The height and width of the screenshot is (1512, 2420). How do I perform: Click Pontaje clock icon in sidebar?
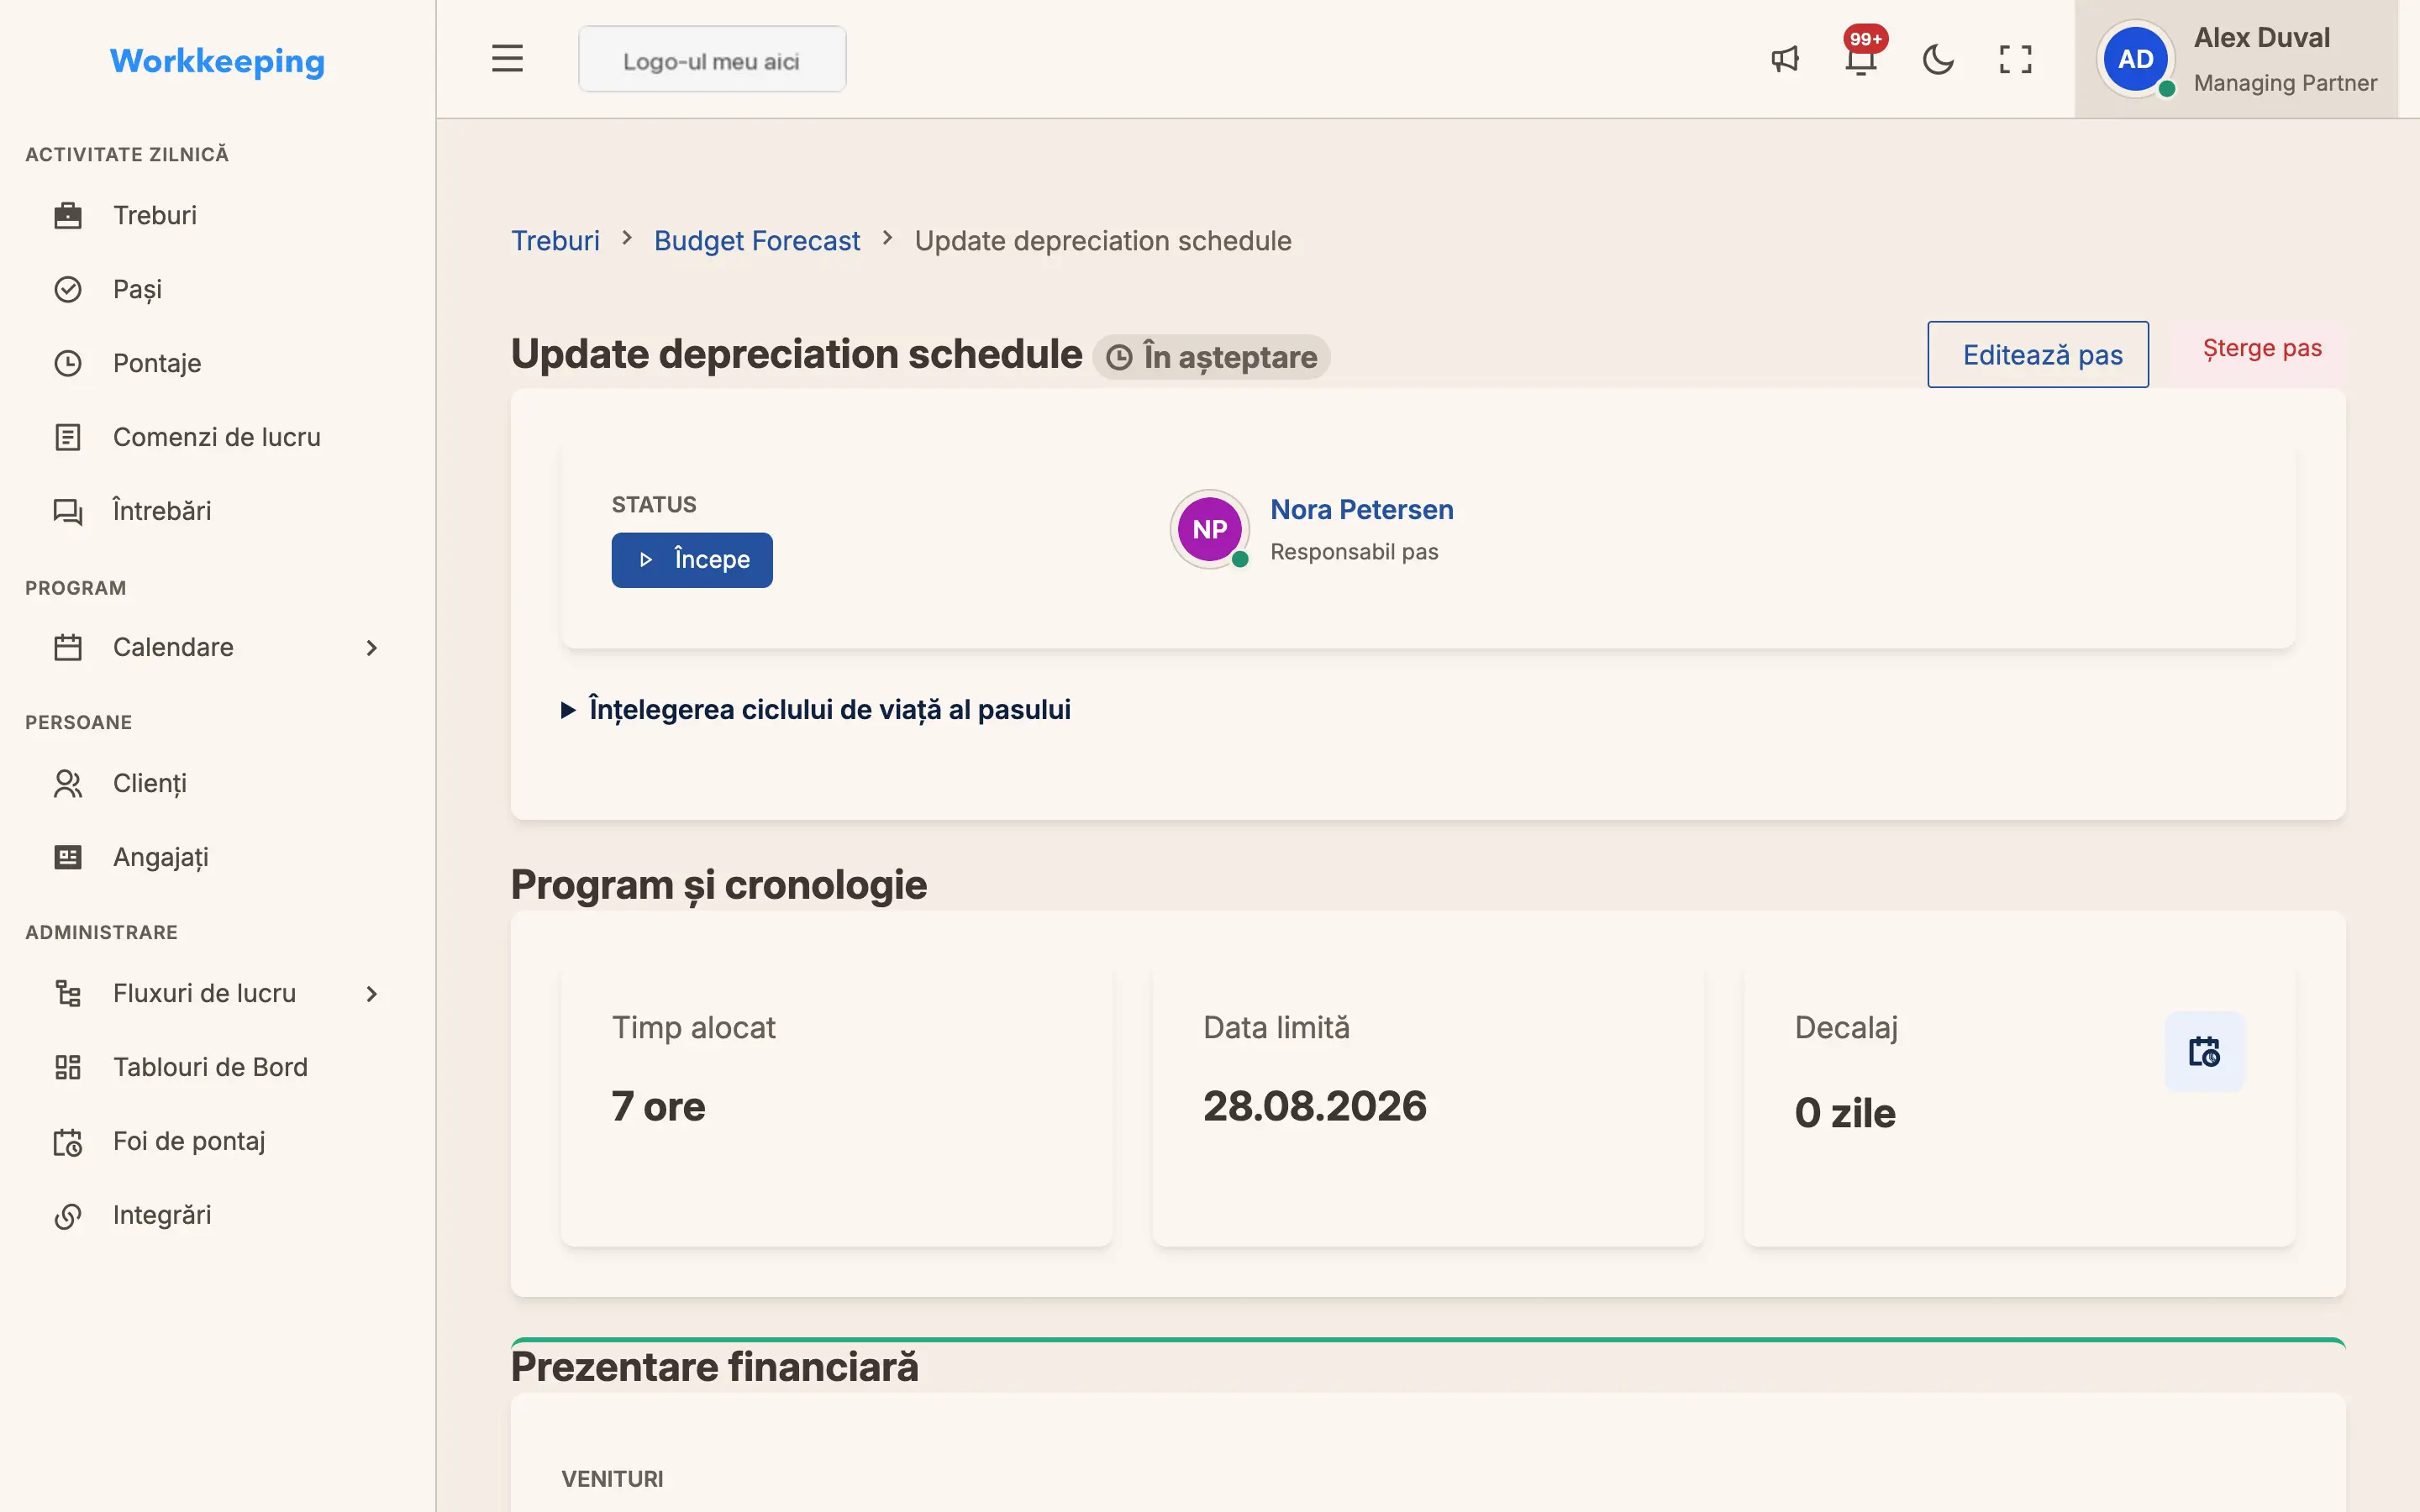[x=68, y=363]
